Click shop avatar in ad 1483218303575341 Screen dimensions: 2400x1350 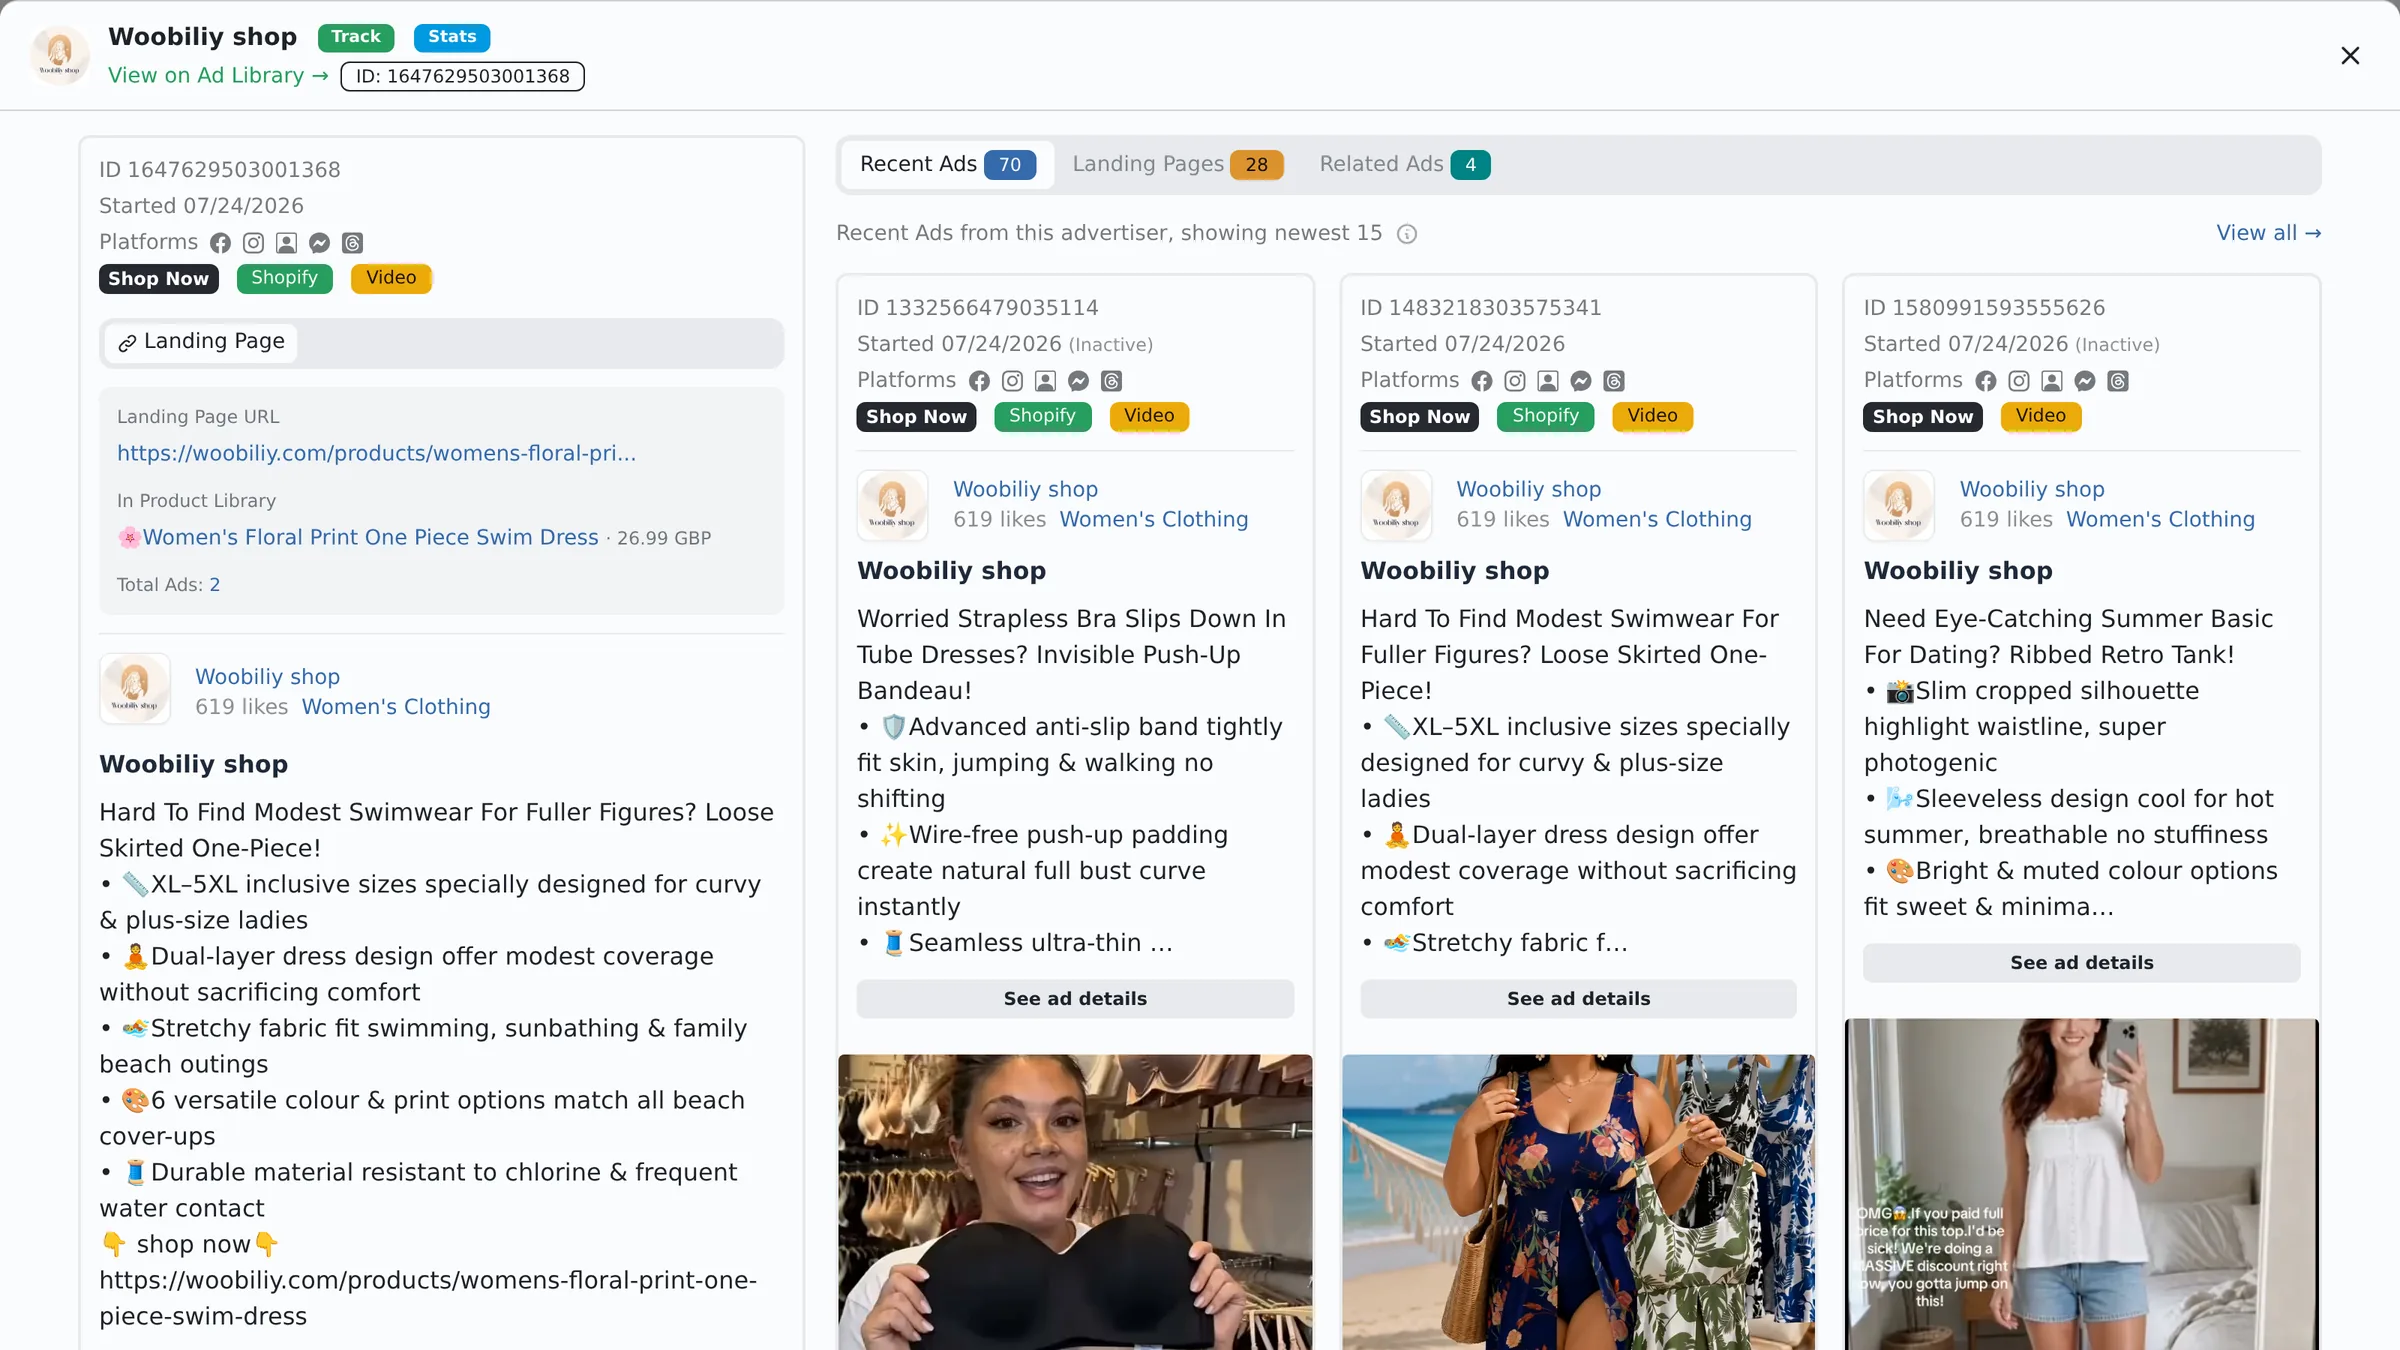tap(1396, 505)
